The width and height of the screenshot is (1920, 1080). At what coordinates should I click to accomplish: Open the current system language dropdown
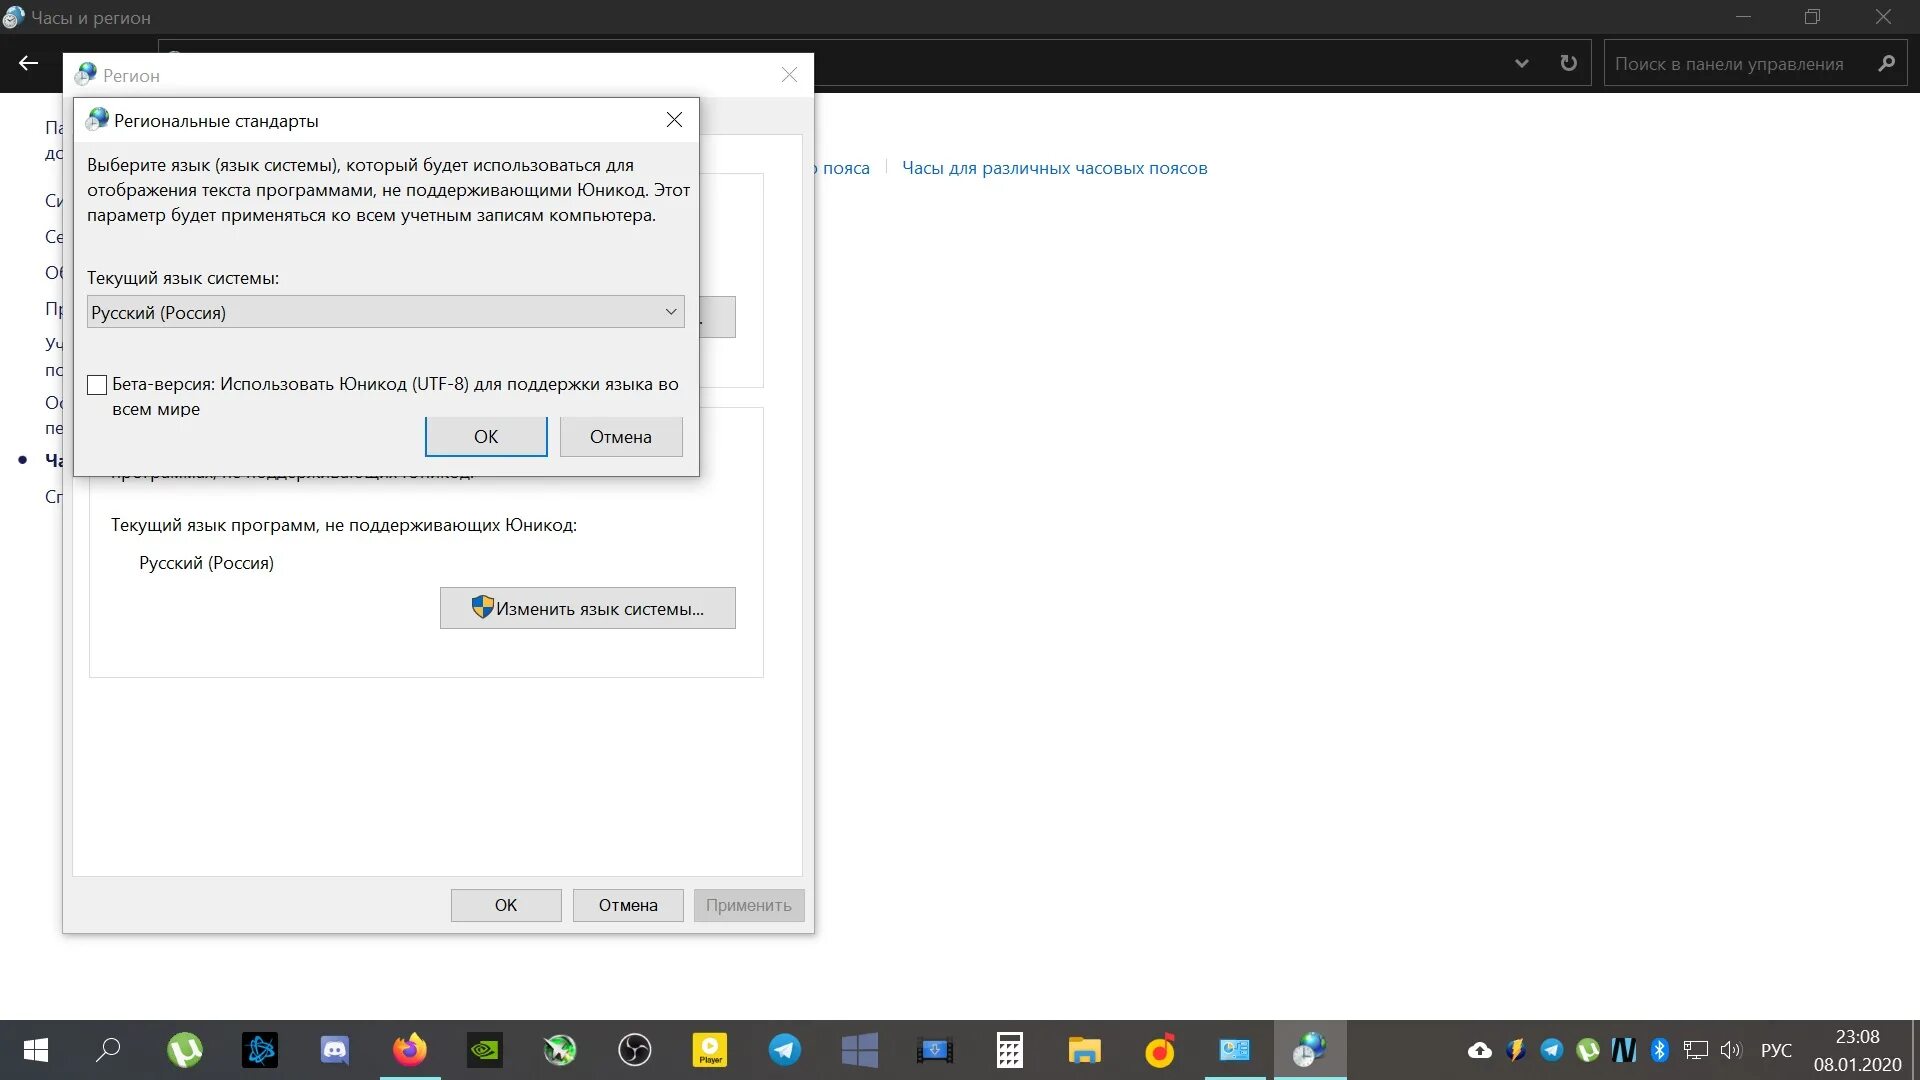[x=385, y=312]
